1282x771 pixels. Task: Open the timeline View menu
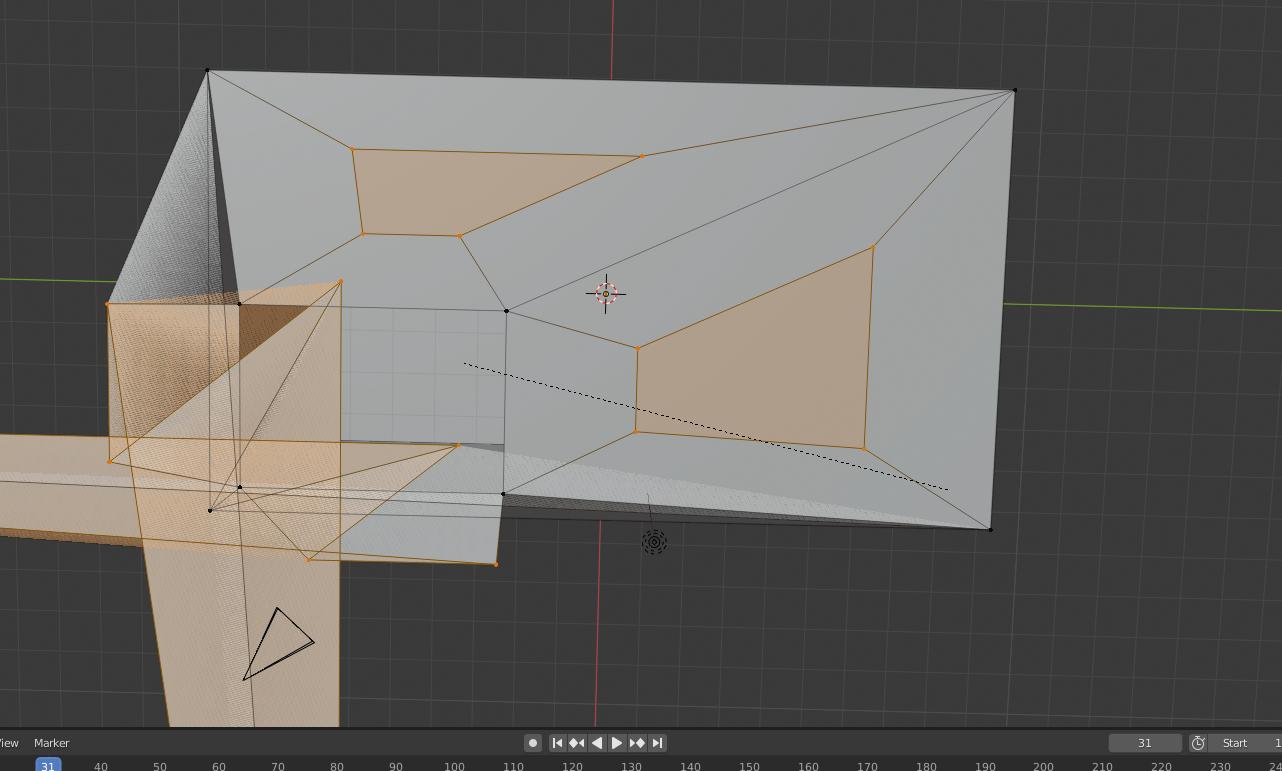[9, 743]
